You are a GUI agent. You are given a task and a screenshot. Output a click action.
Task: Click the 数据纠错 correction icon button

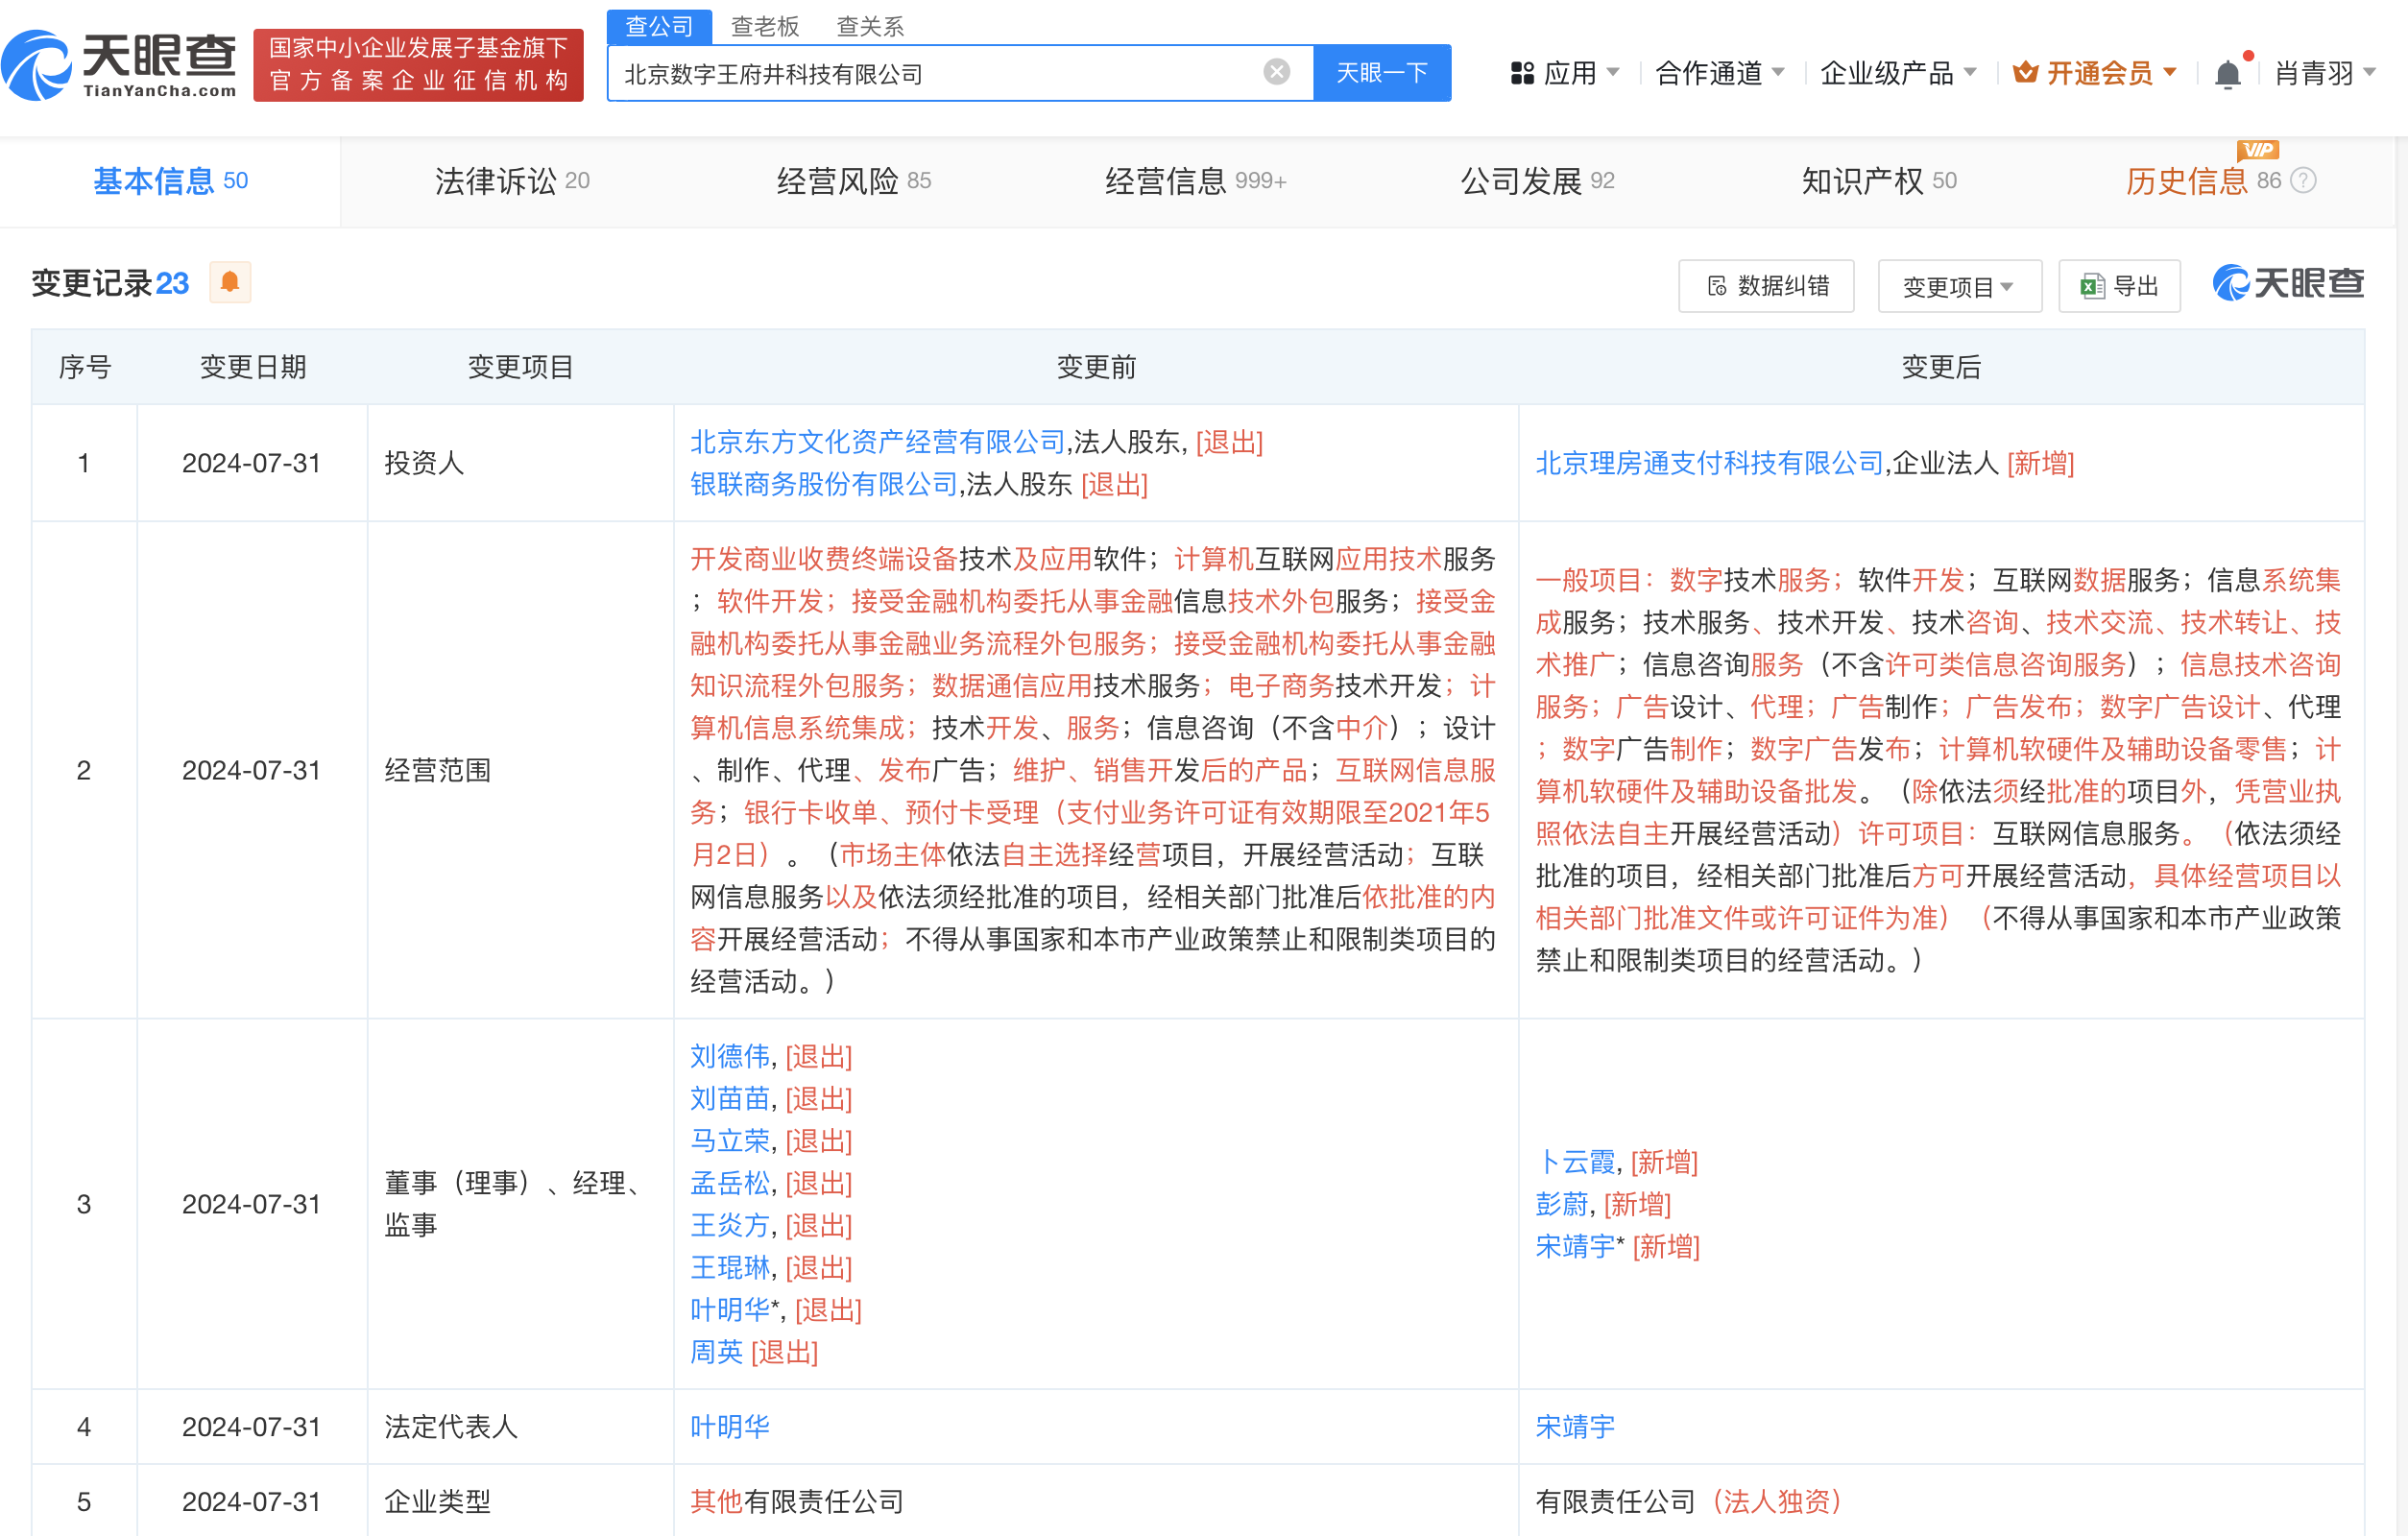[1765, 286]
